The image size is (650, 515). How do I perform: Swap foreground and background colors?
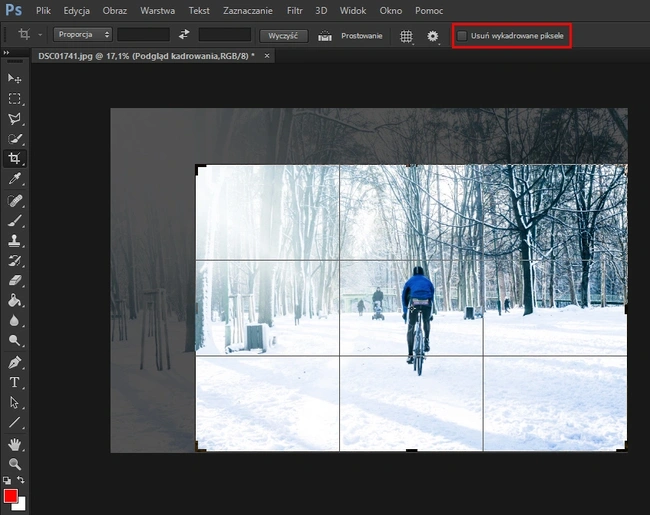[21, 480]
